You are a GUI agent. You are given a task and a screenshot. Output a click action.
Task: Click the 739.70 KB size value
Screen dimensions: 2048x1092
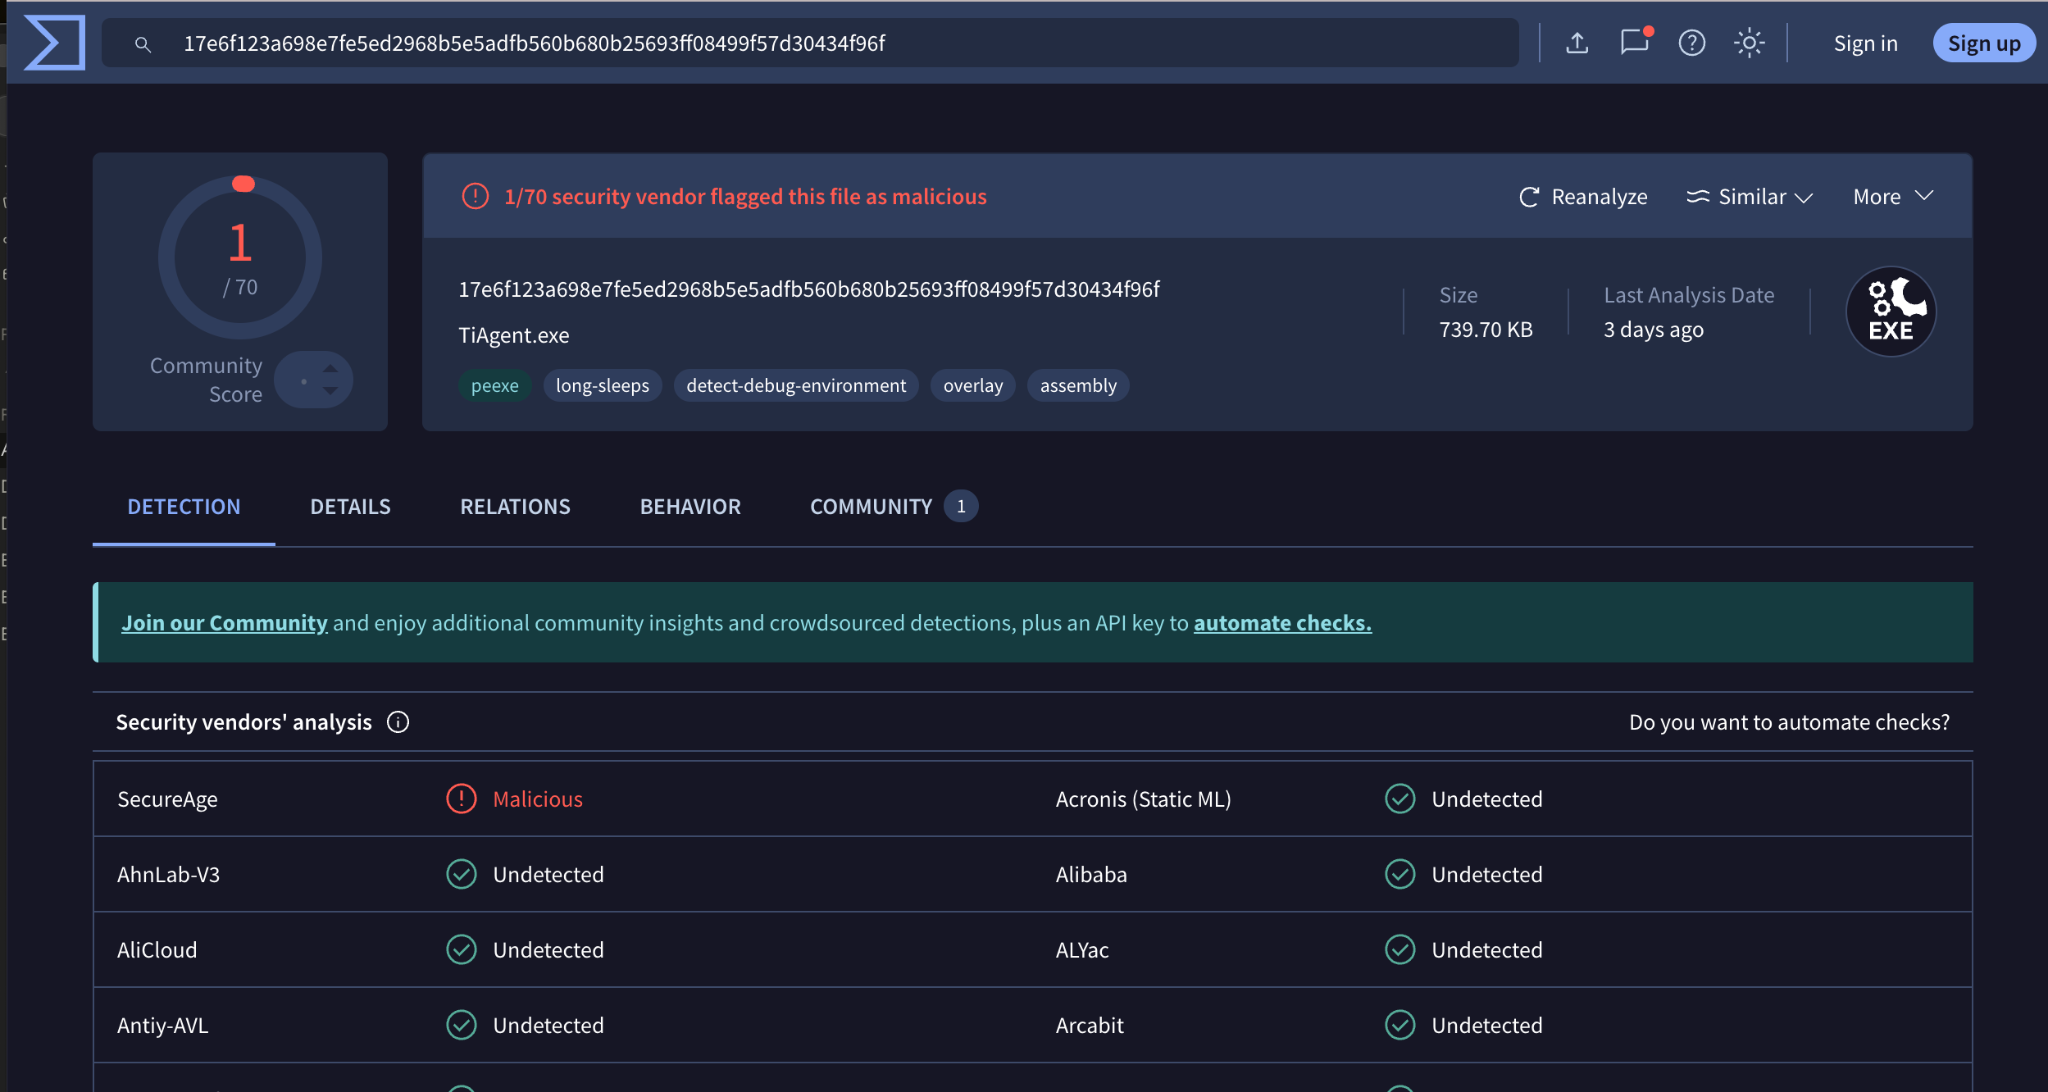coord(1485,329)
